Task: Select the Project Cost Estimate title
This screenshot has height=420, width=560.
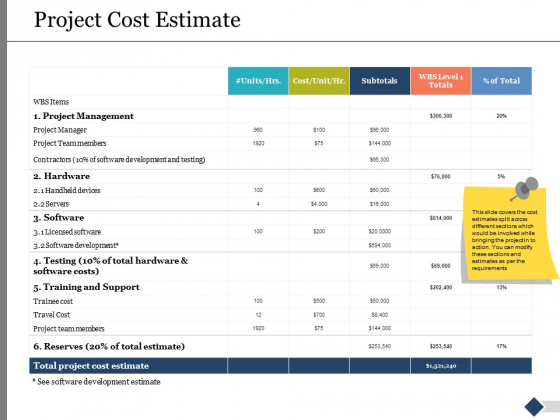Action: pos(137,20)
